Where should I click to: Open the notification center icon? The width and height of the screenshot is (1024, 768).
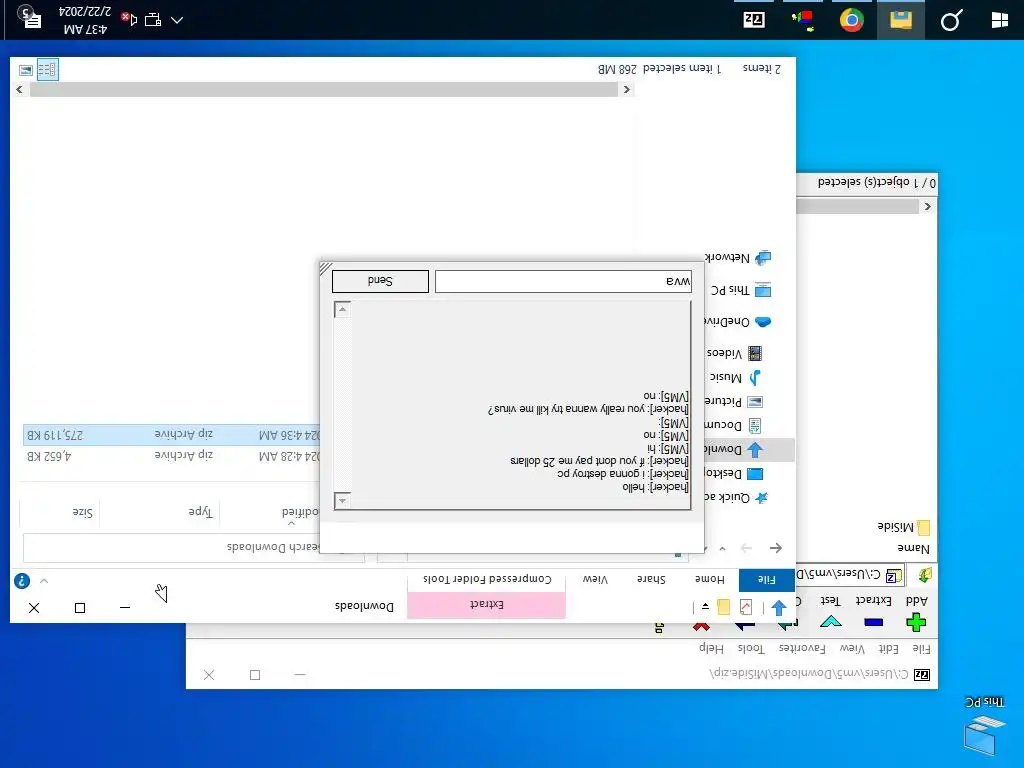[29, 16]
